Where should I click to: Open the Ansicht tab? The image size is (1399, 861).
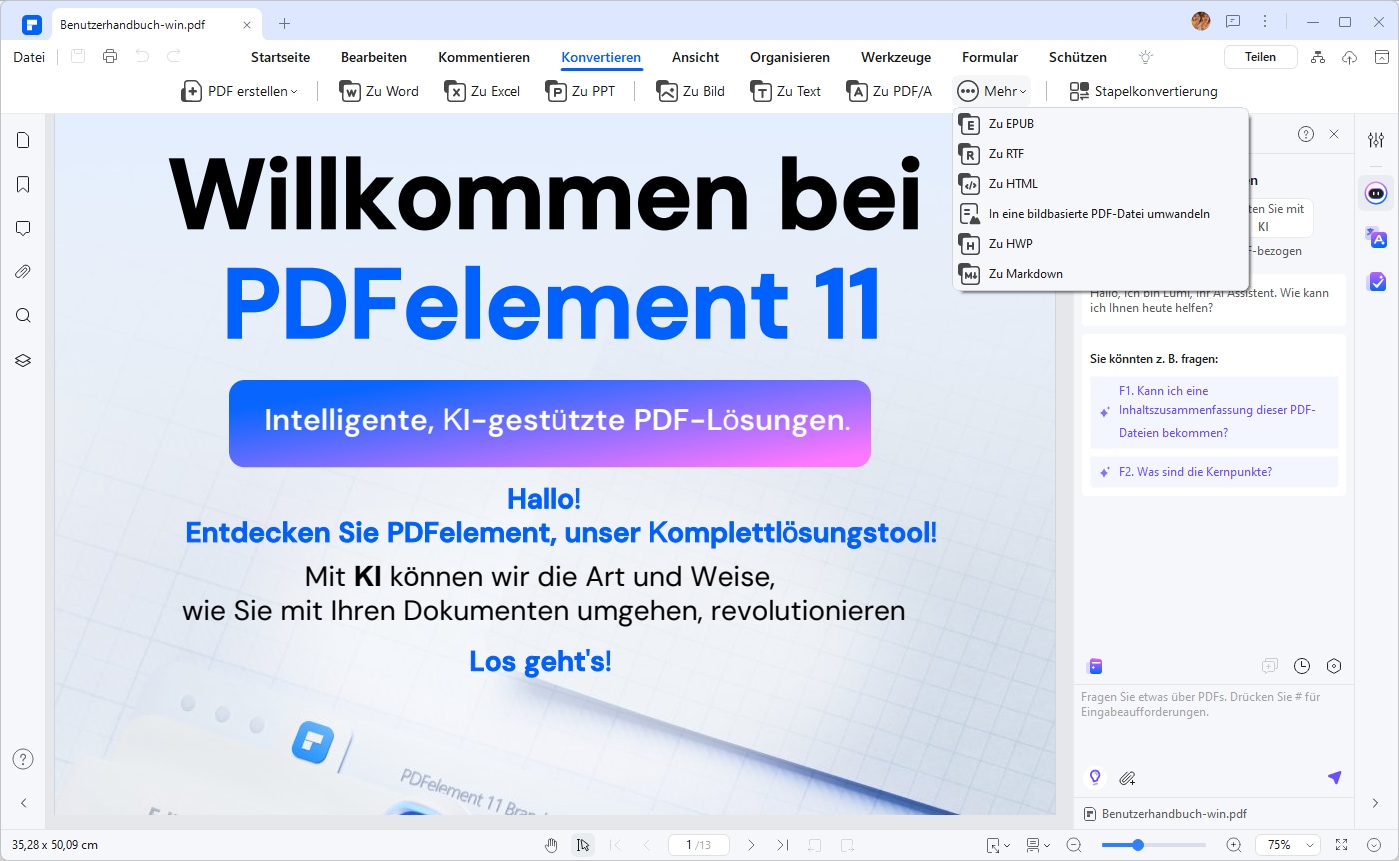[x=695, y=58]
